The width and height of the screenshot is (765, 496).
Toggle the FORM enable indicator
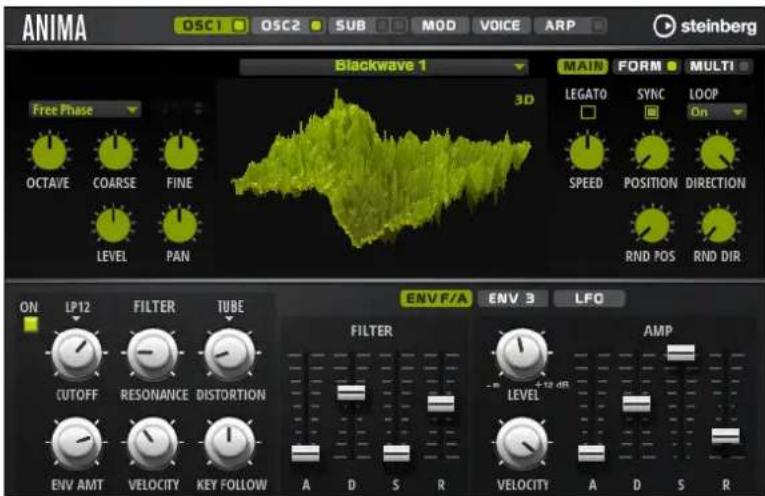[672, 66]
